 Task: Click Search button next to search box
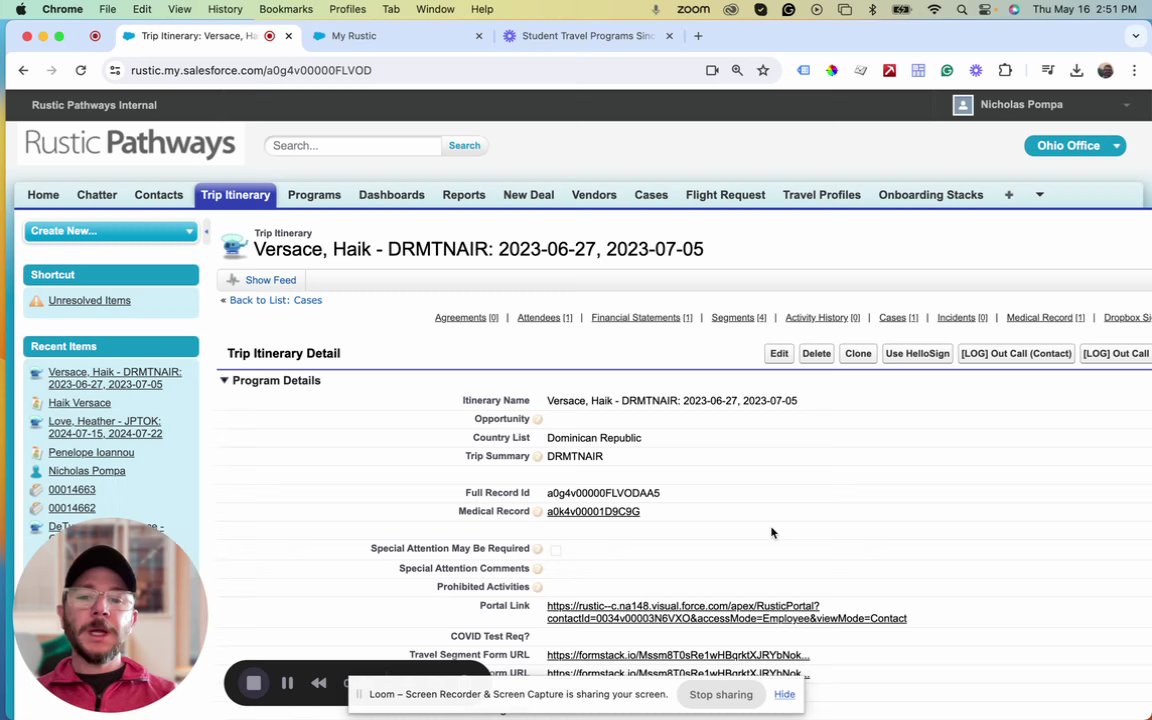pos(464,145)
